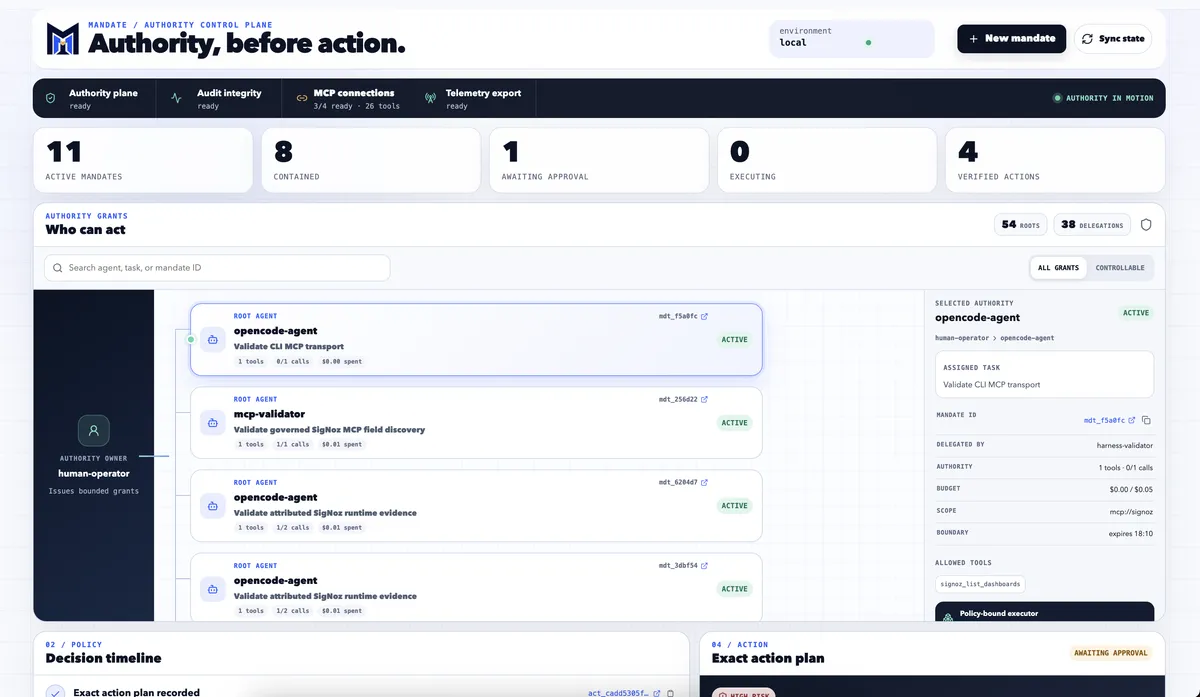Open external link icon next to mdt_256d22
Viewport: 1200px width, 697px height.
pyautogui.click(x=705, y=399)
